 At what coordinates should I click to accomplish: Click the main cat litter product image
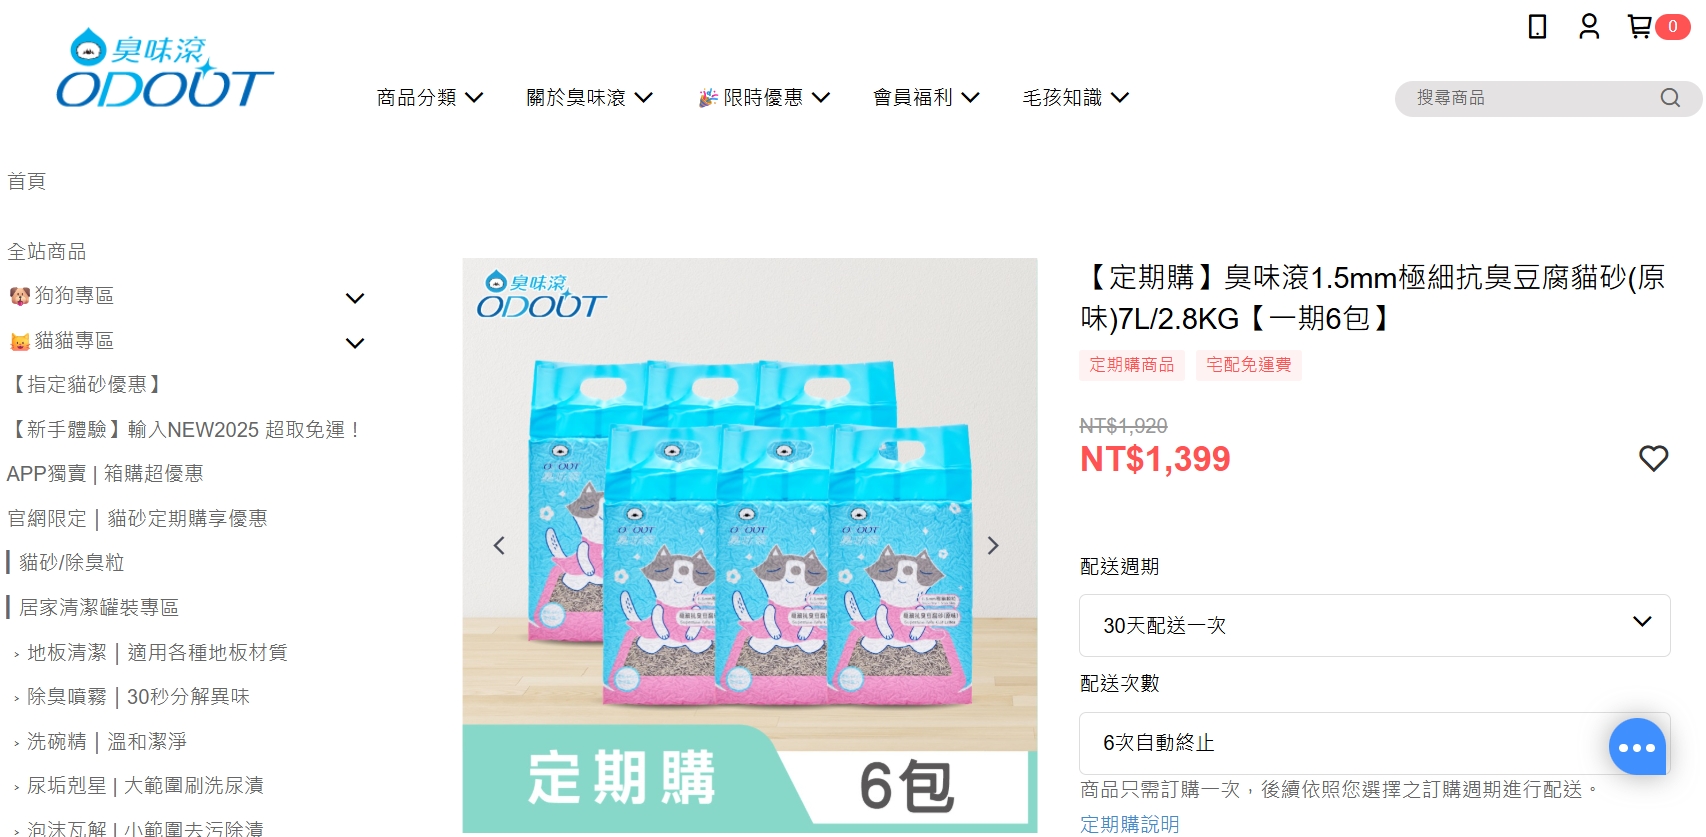coord(750,545)
